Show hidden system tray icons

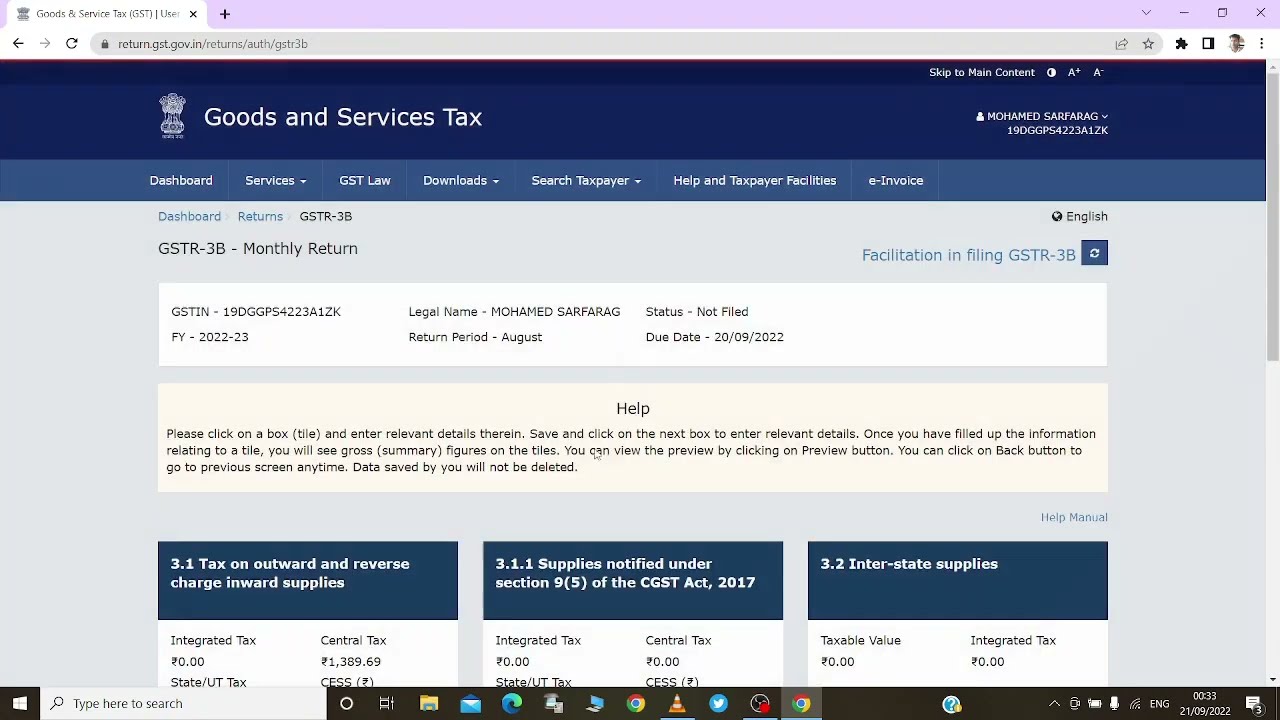pos(1054,703)
